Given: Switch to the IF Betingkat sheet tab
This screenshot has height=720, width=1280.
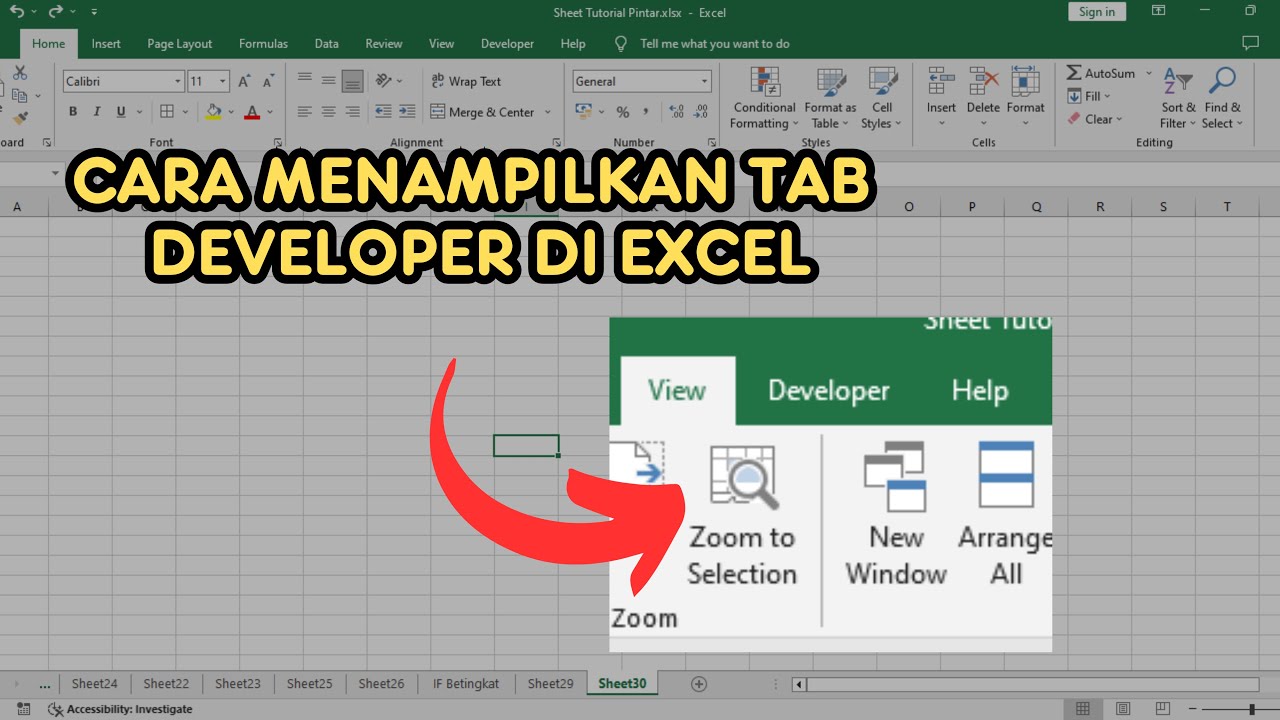Looking at the screenshot, I should click(x=466, y=684).
